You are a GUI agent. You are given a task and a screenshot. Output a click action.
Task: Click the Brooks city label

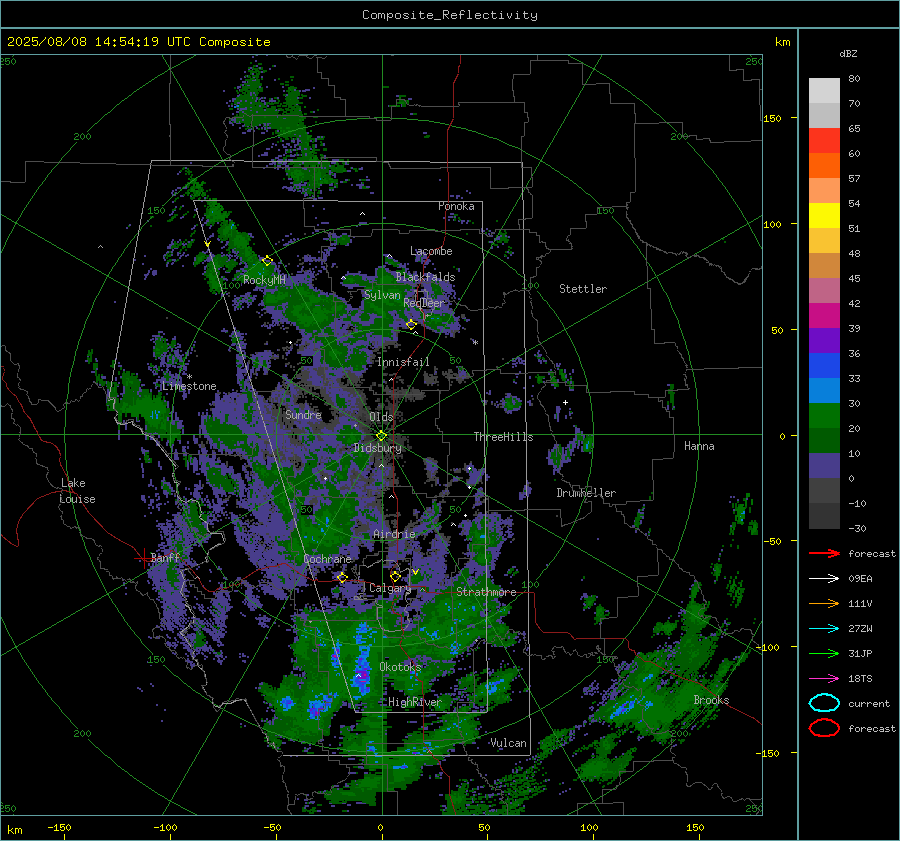(711, 700)
